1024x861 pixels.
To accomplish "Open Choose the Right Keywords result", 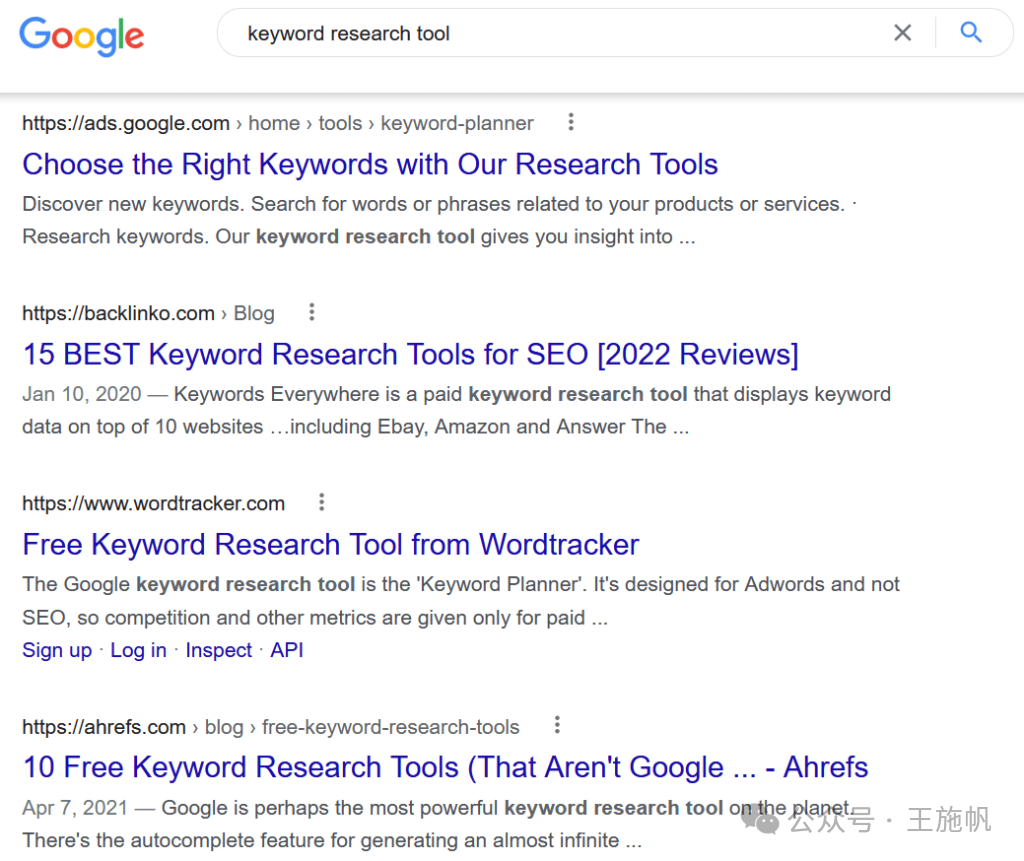I will click(370, 165).
